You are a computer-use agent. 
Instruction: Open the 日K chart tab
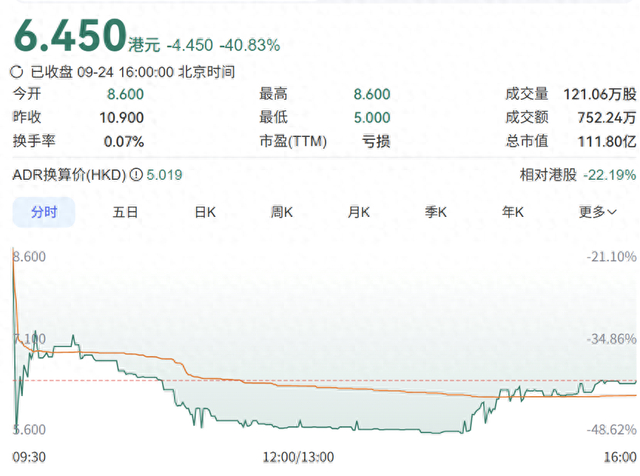click(x=205, y=212)
